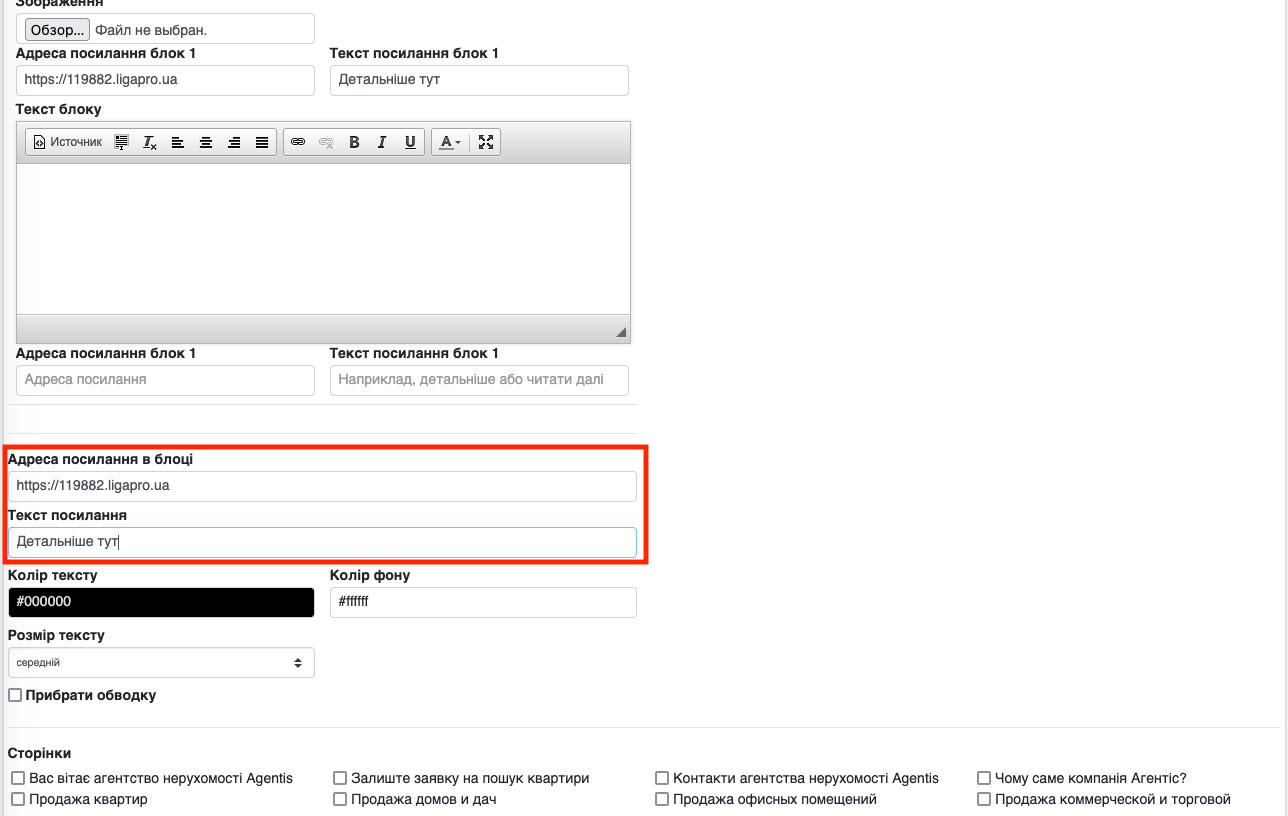Justify the editor text
This screenshot has height=816, width=1288.
click(262, 142)
